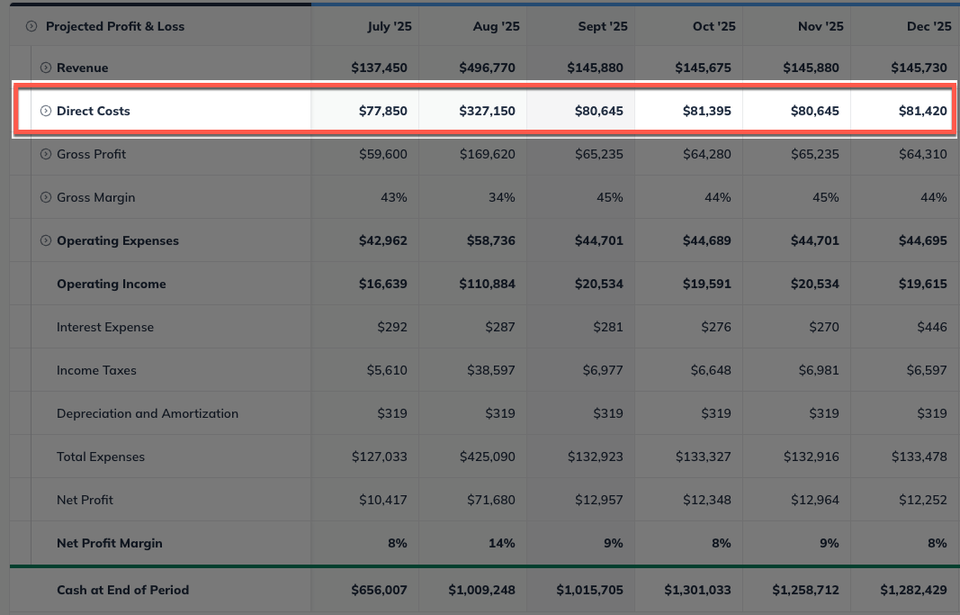Click Total Expenses value $127,033
This screenshot has width=960, height=615.
(x=380, y=457)
